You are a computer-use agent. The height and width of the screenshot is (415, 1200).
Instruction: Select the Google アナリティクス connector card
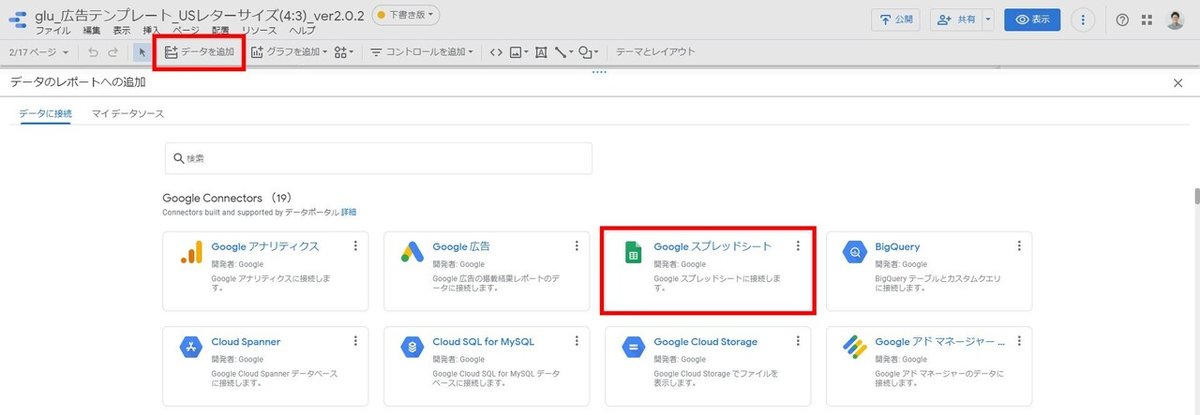265,272
